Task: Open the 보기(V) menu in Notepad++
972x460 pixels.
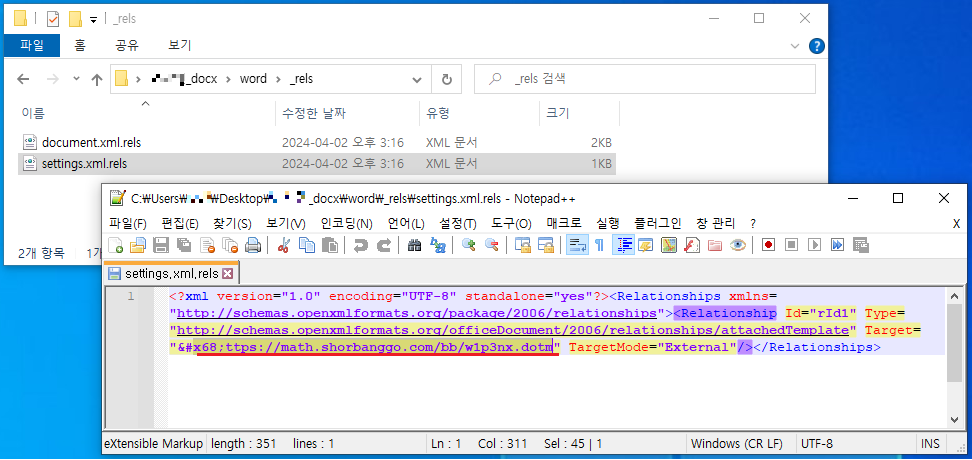Action: (x=286, y=224)
